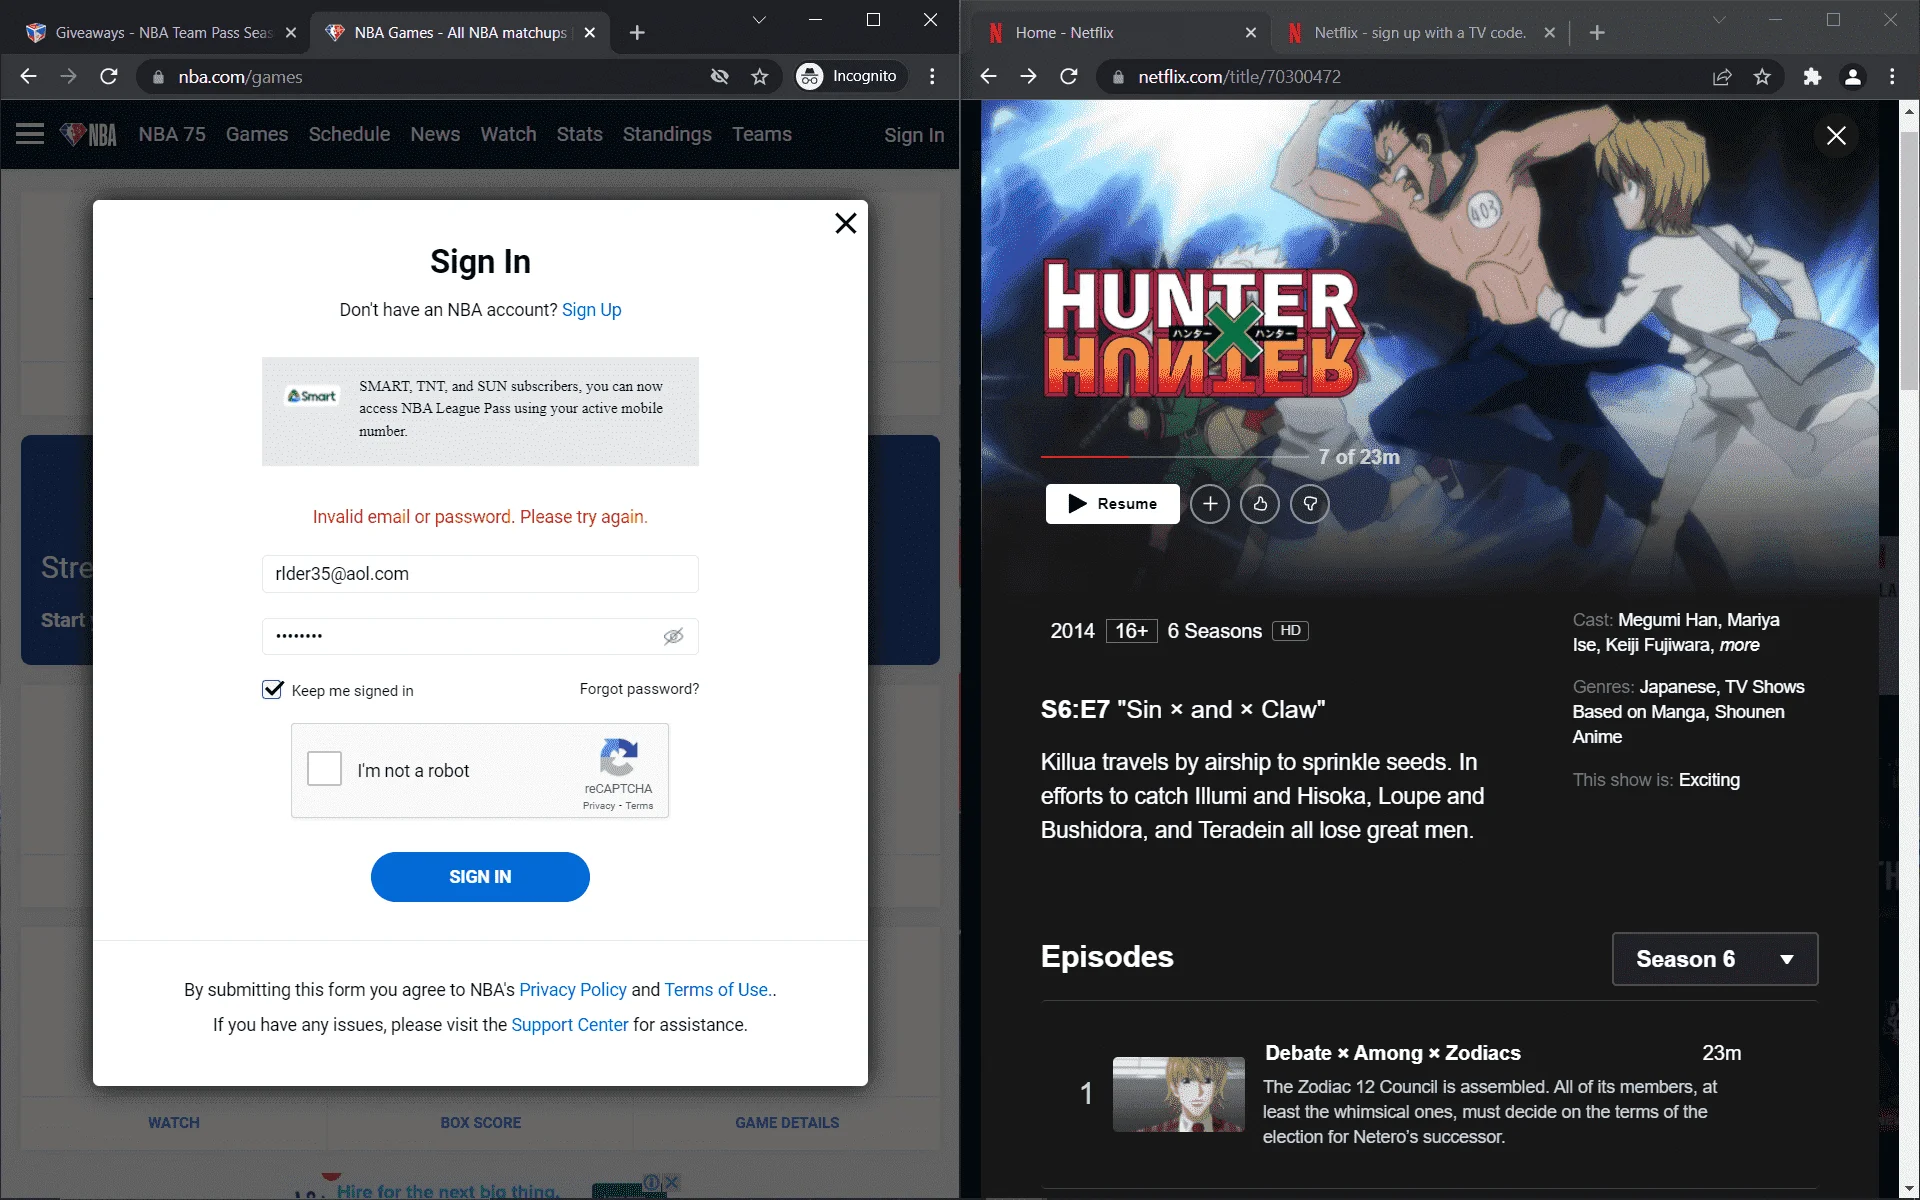
Task: Close the NBA Games browser tab
Action: tap(590, 33)
